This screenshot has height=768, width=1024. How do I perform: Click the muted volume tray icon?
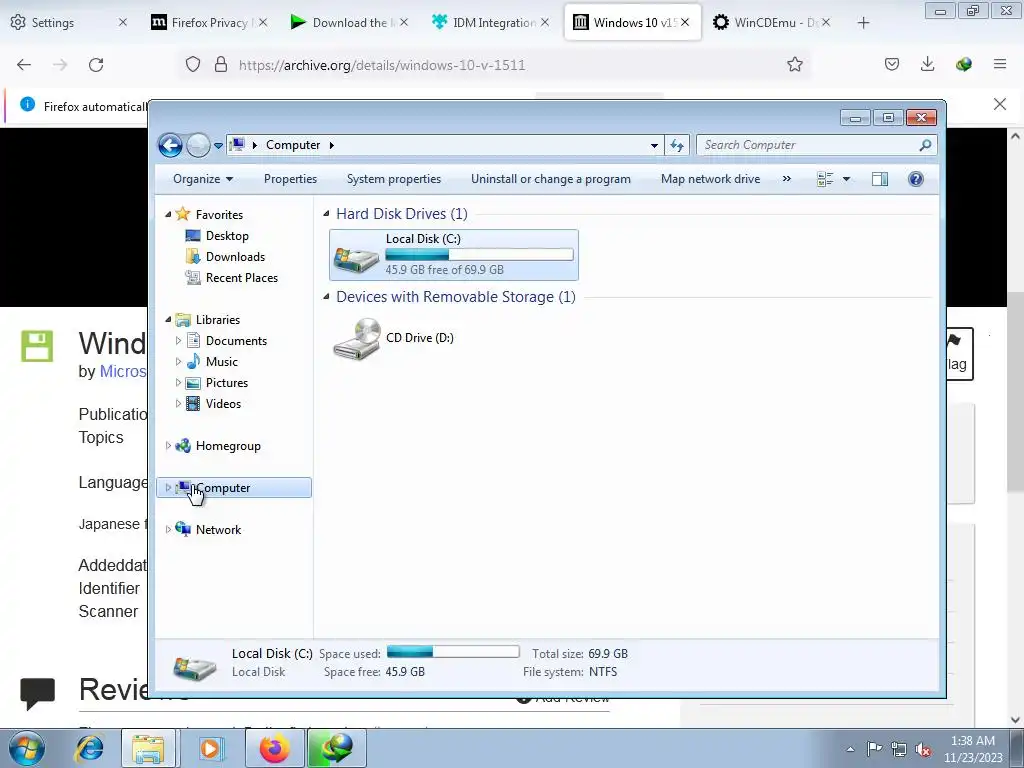pos(923,750)
